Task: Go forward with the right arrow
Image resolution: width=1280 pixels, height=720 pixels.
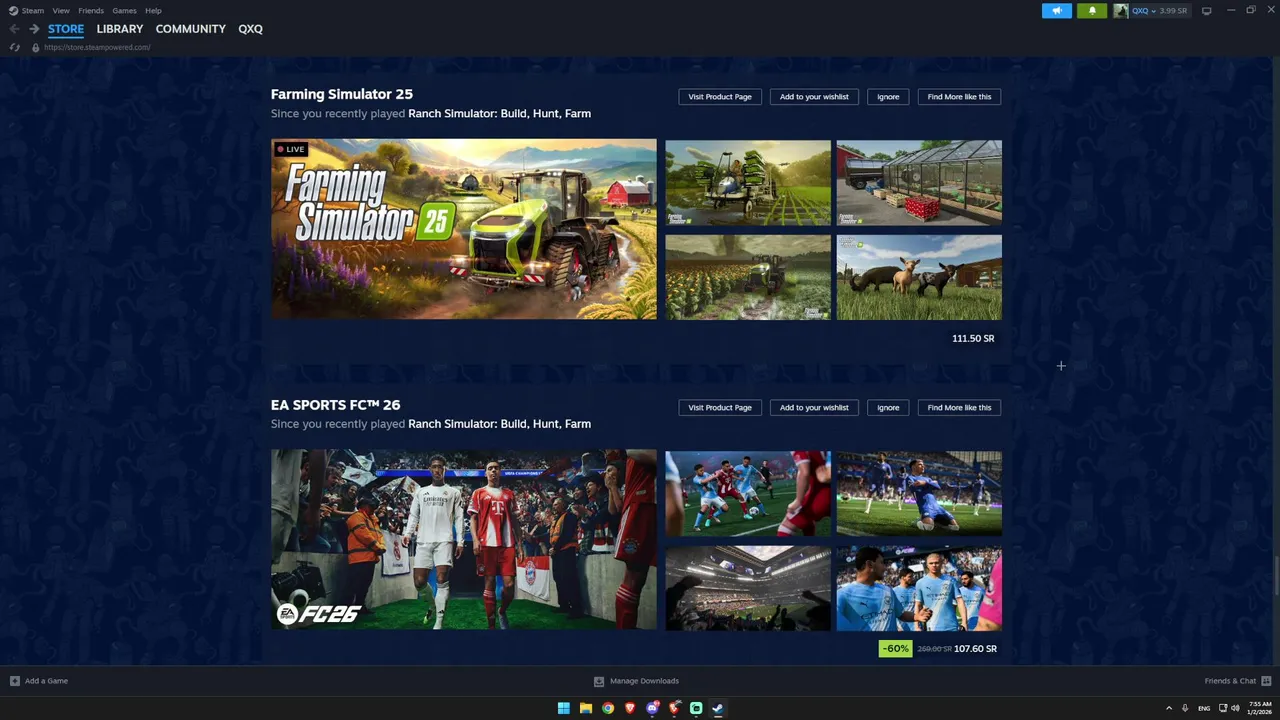Action: [x=34, y=29]
